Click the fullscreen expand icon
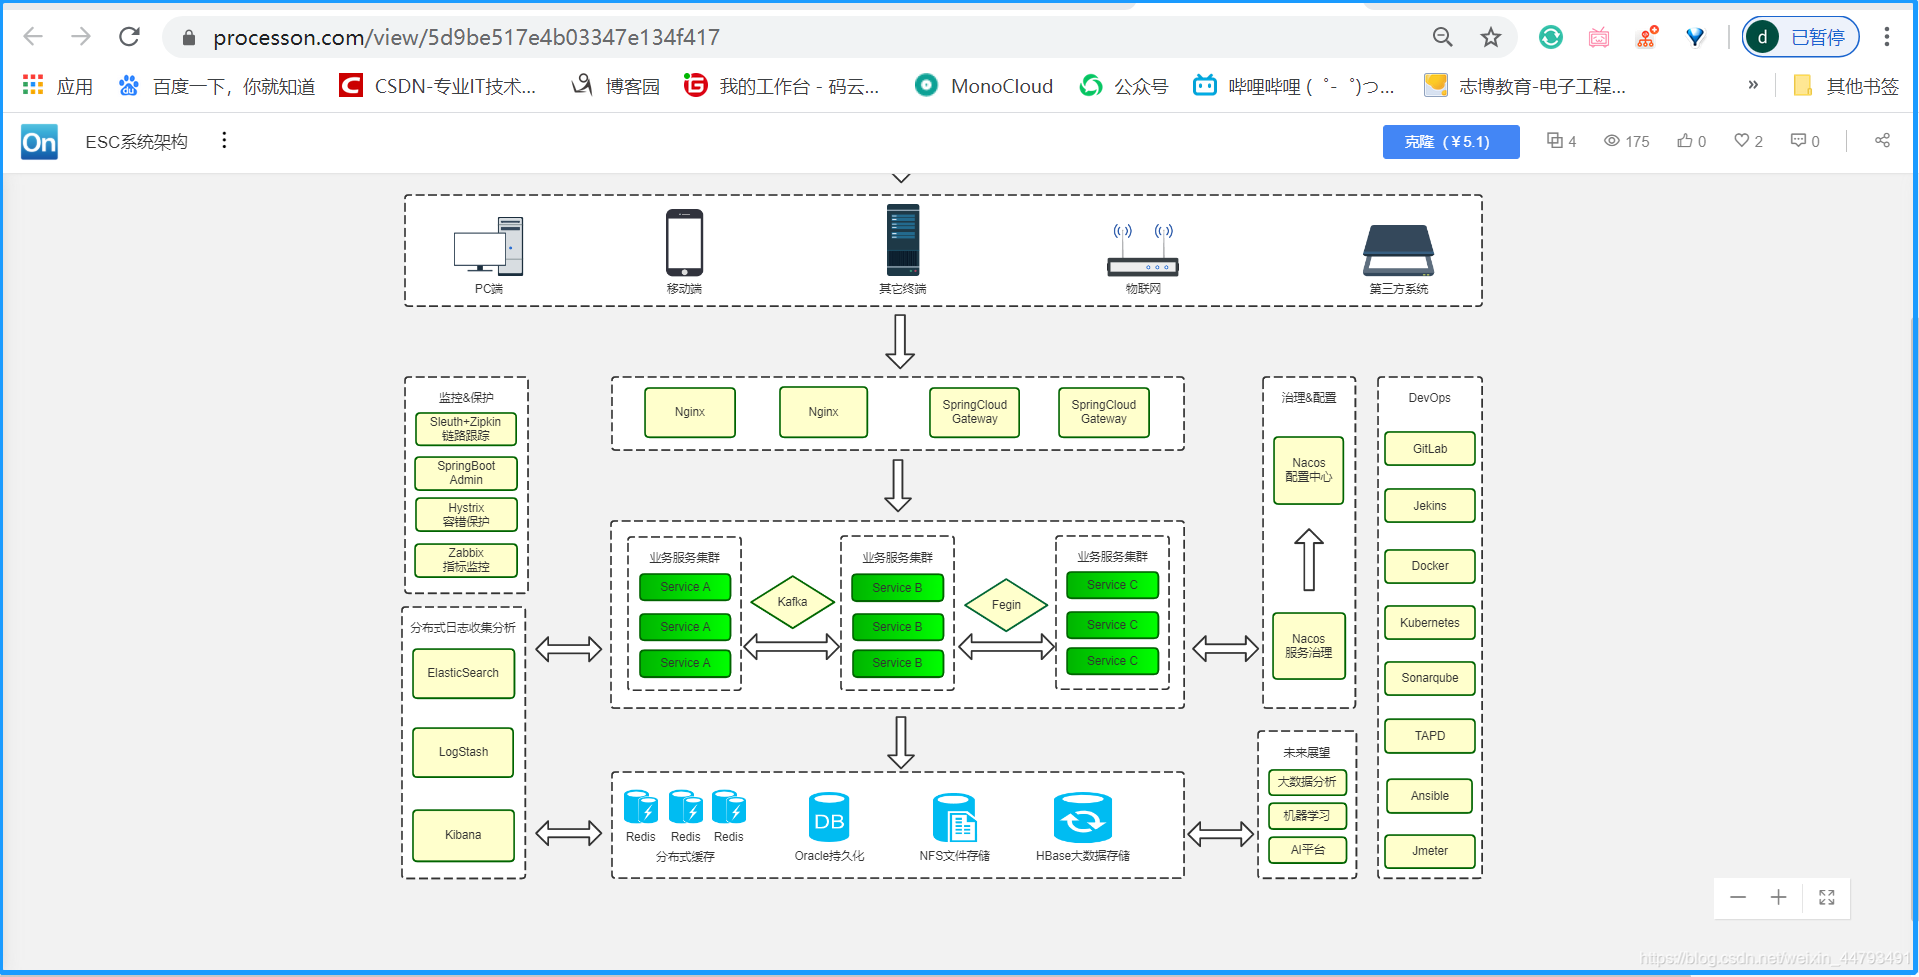Viewport: 1919px width, 977px height. click(1827, 898)
